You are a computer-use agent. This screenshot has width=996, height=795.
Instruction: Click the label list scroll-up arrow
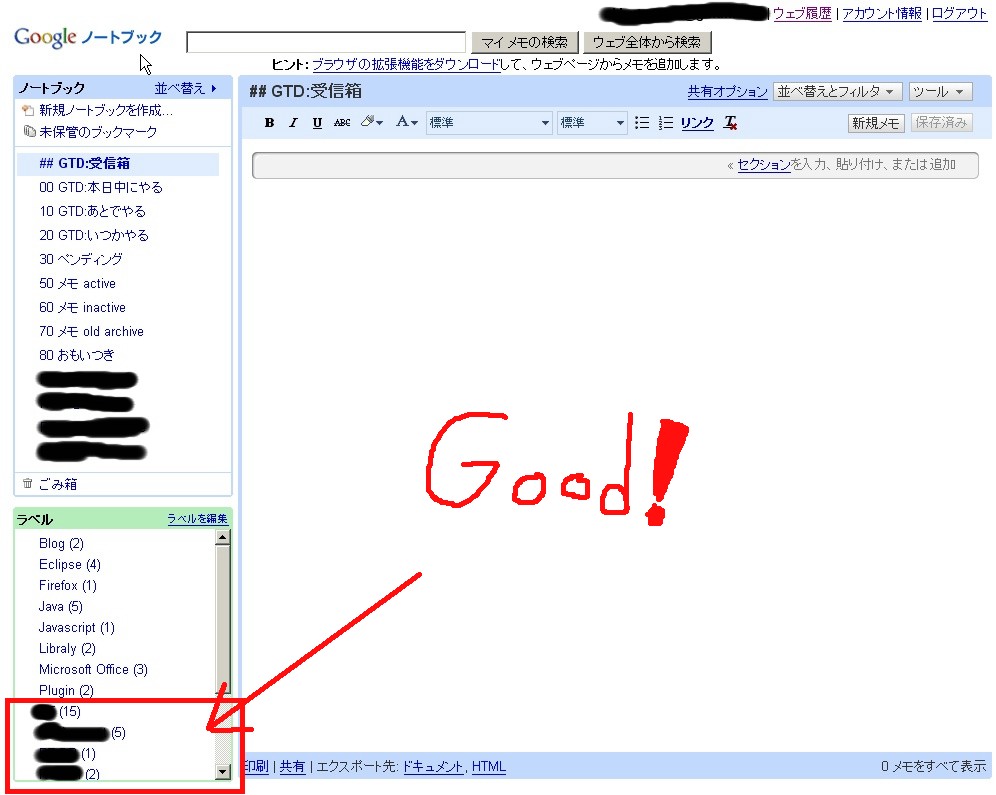[222, 538]
